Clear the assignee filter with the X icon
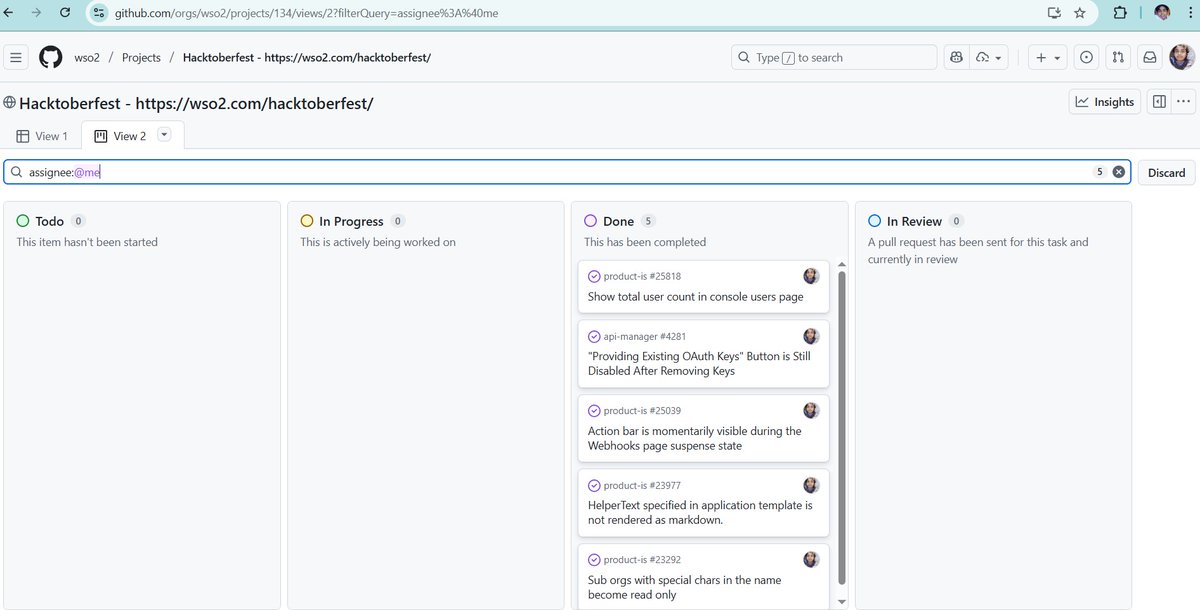This screenshot has width=1200, height=610. tap(1119, 172)
